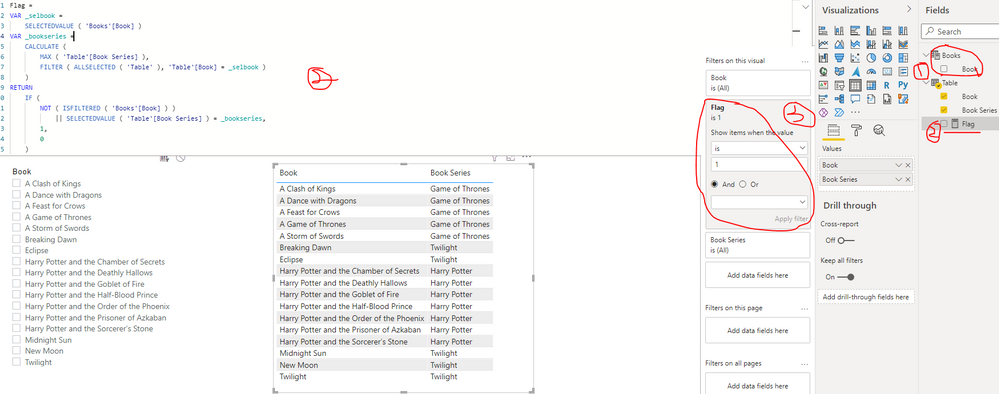The width and height of the screenshot is (999, 394).
Task: Open Filters on this page options
Action: coord(804,308)
